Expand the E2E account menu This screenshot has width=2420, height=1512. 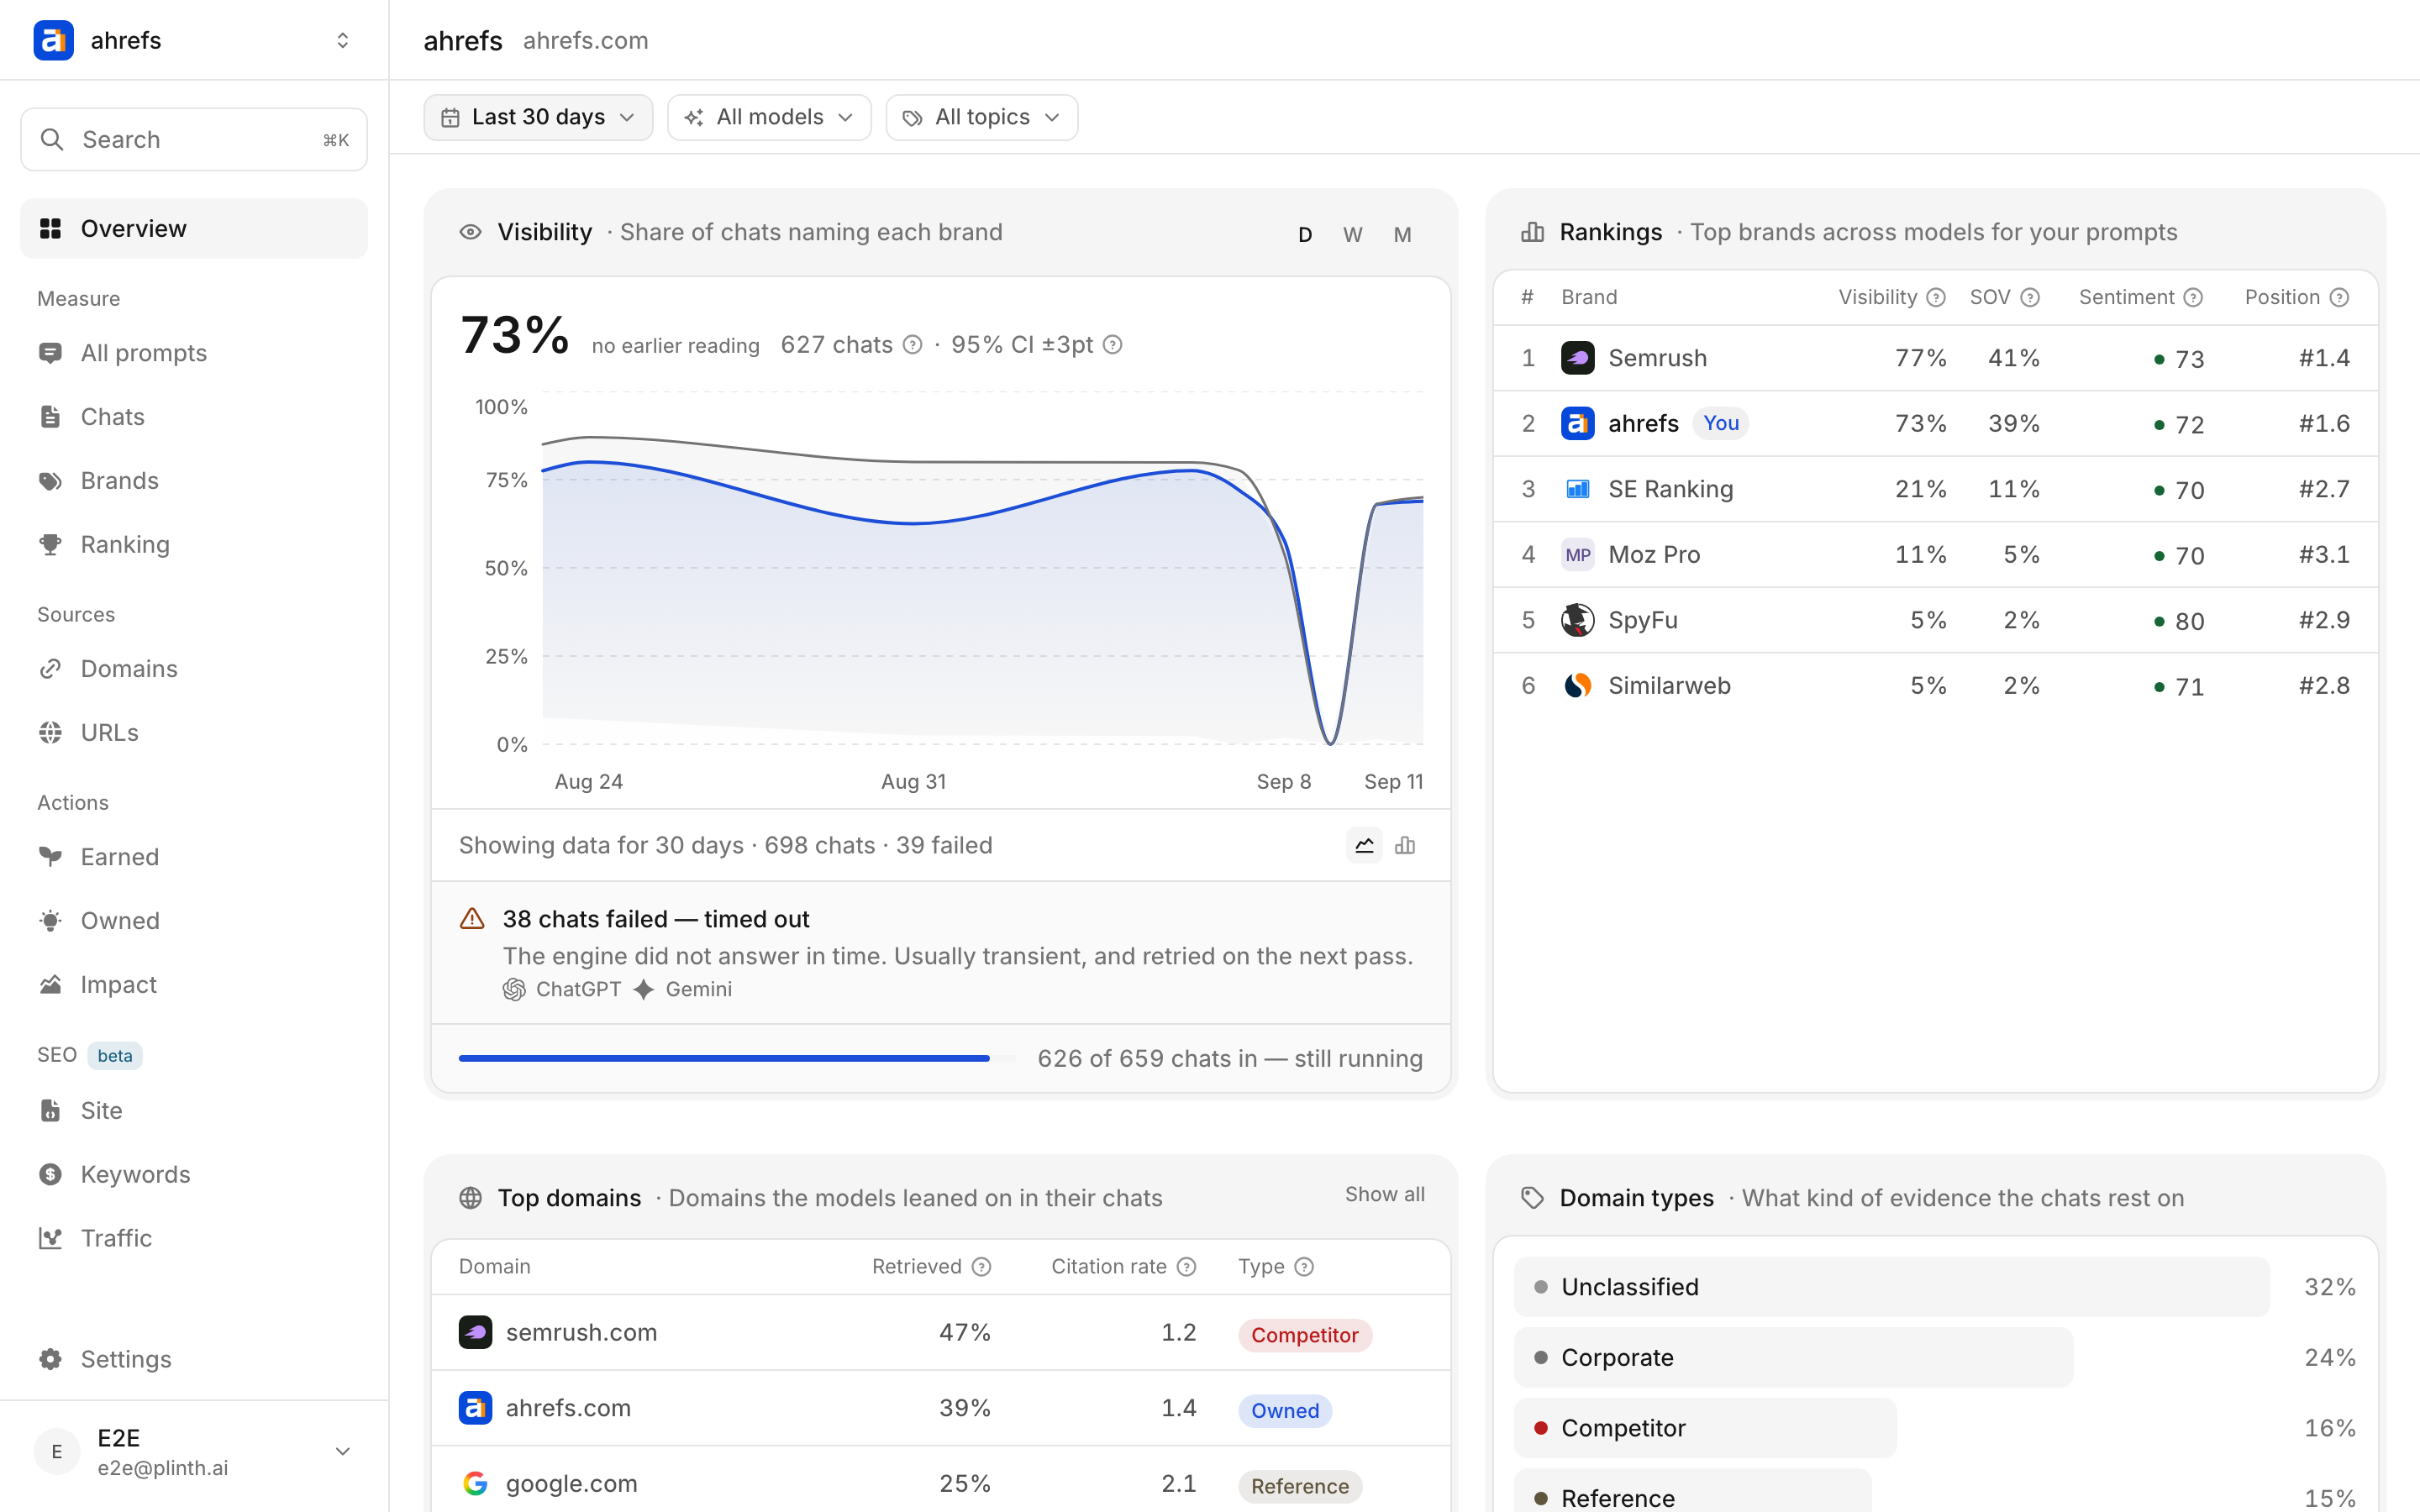coord(342,1451)
